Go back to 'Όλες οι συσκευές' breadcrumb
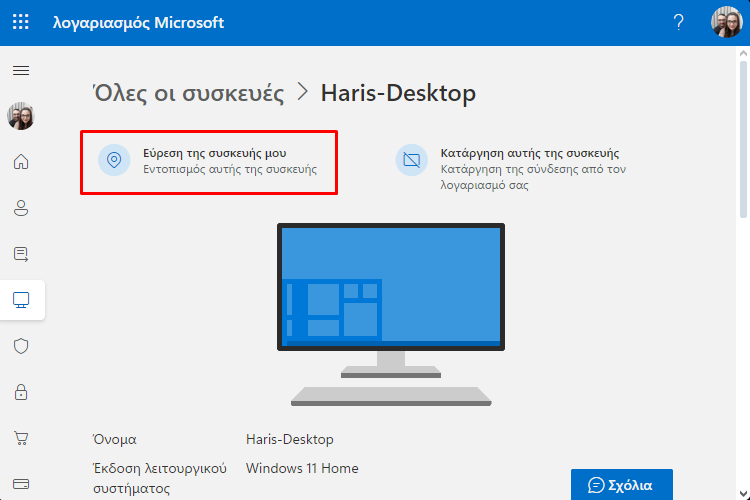Image resolution: width=750 pixels, height=500 pixels. 188,93
